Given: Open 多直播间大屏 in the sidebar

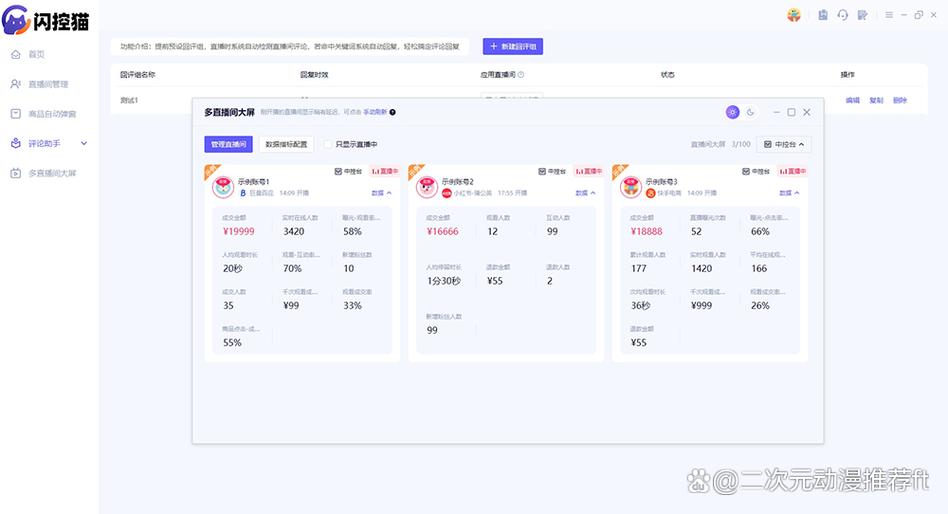Looking at the screenshot, I should tap(53, 173).
